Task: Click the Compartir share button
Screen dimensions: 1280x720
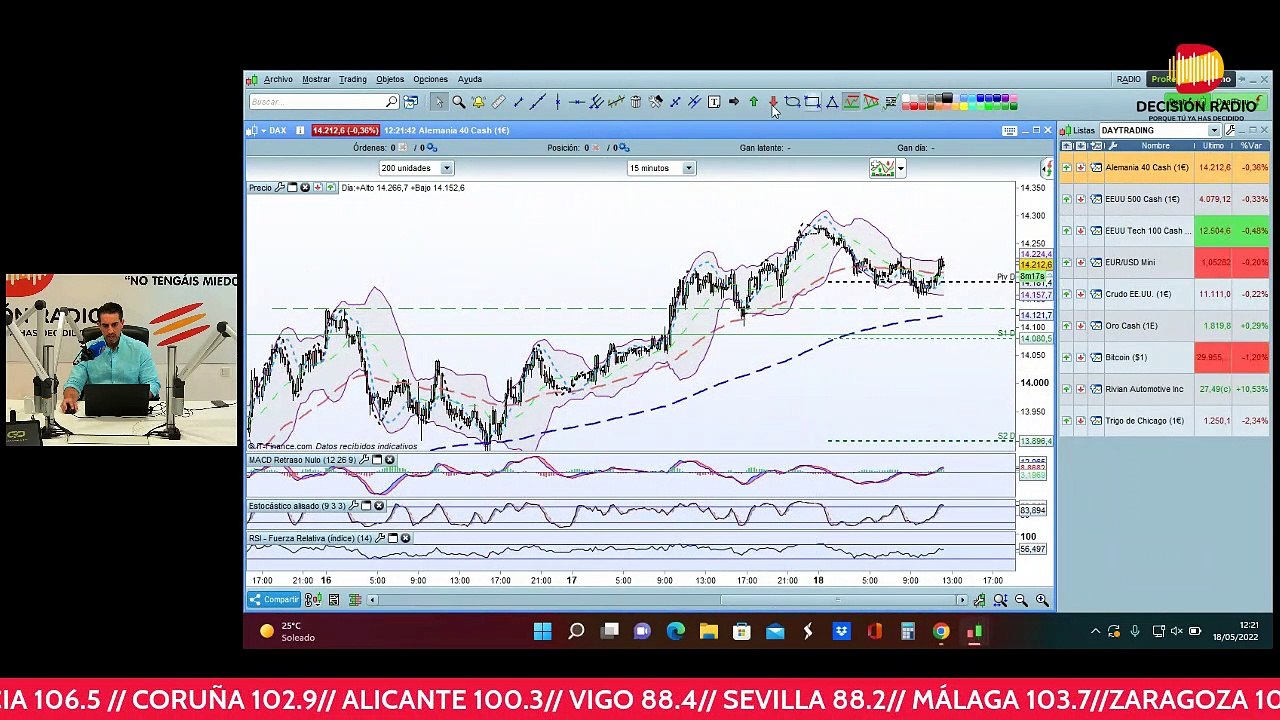Action: (x=274, y=600)
